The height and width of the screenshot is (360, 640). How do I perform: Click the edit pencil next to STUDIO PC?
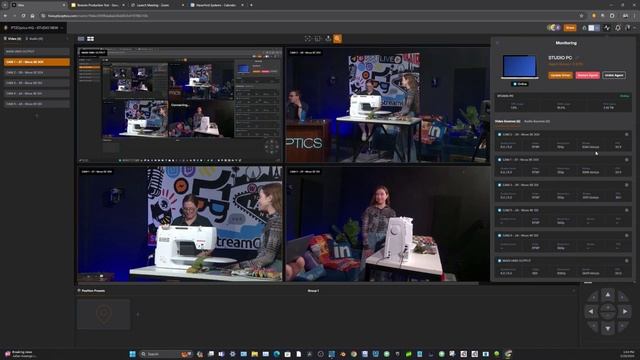(578, 58)
